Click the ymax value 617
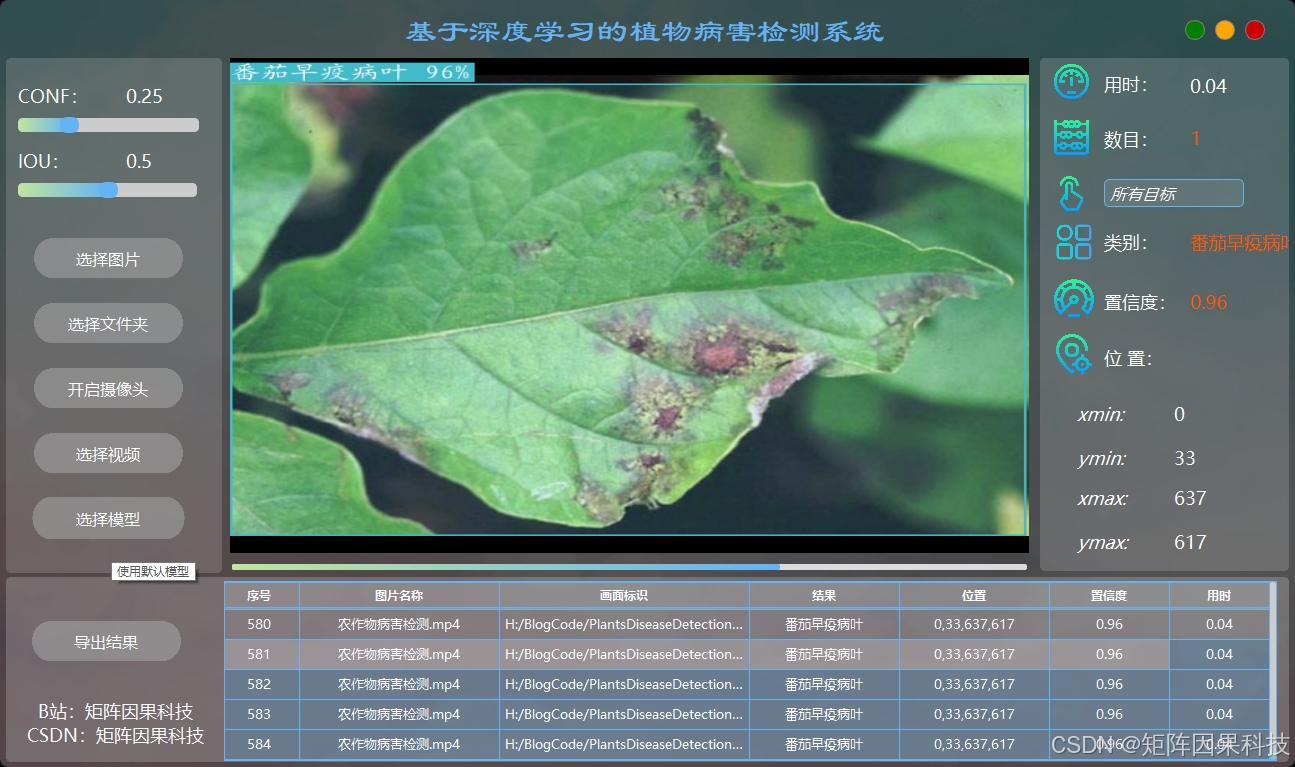 [x=1190, y=542]
